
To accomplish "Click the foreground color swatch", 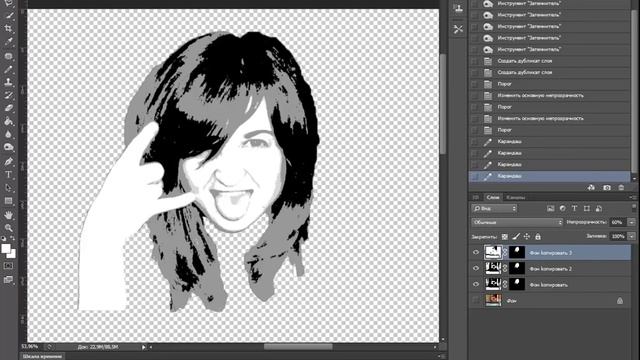I will tap(6, 249).
